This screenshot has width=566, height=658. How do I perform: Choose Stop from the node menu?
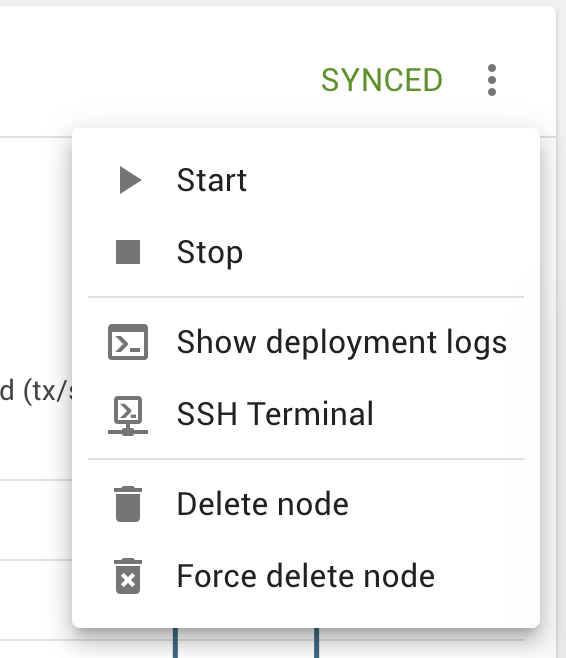(306, 252)
